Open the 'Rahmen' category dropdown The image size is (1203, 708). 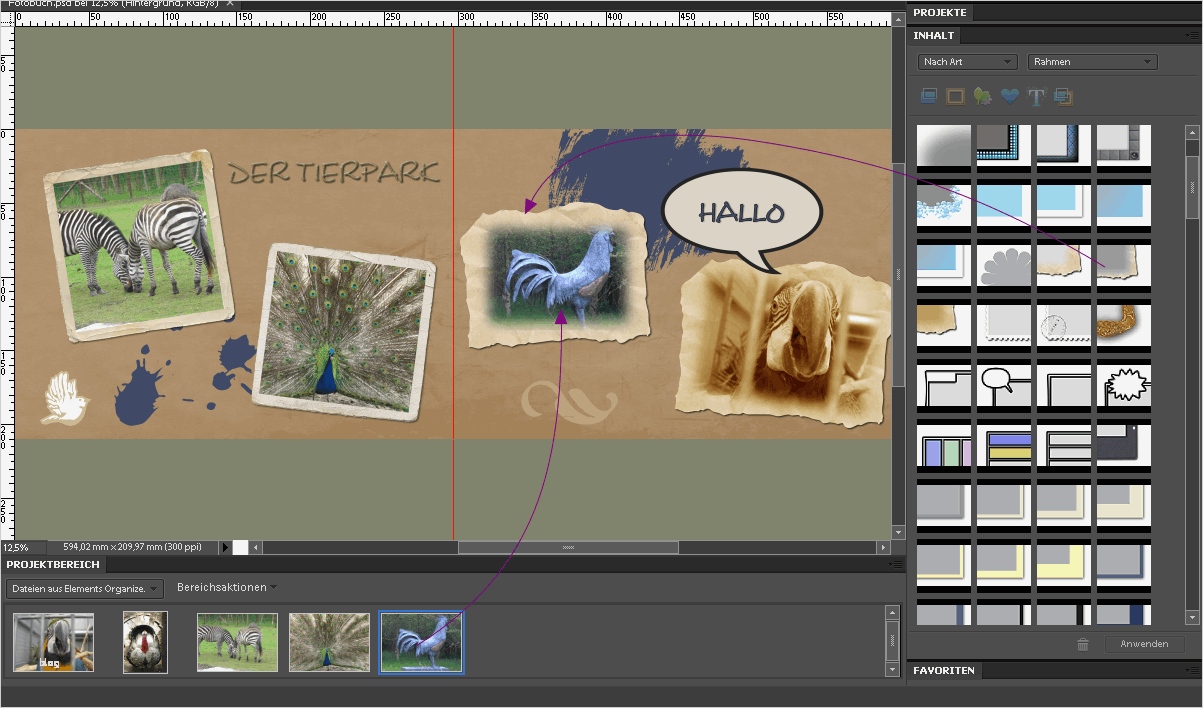[x=1092, y=62]
